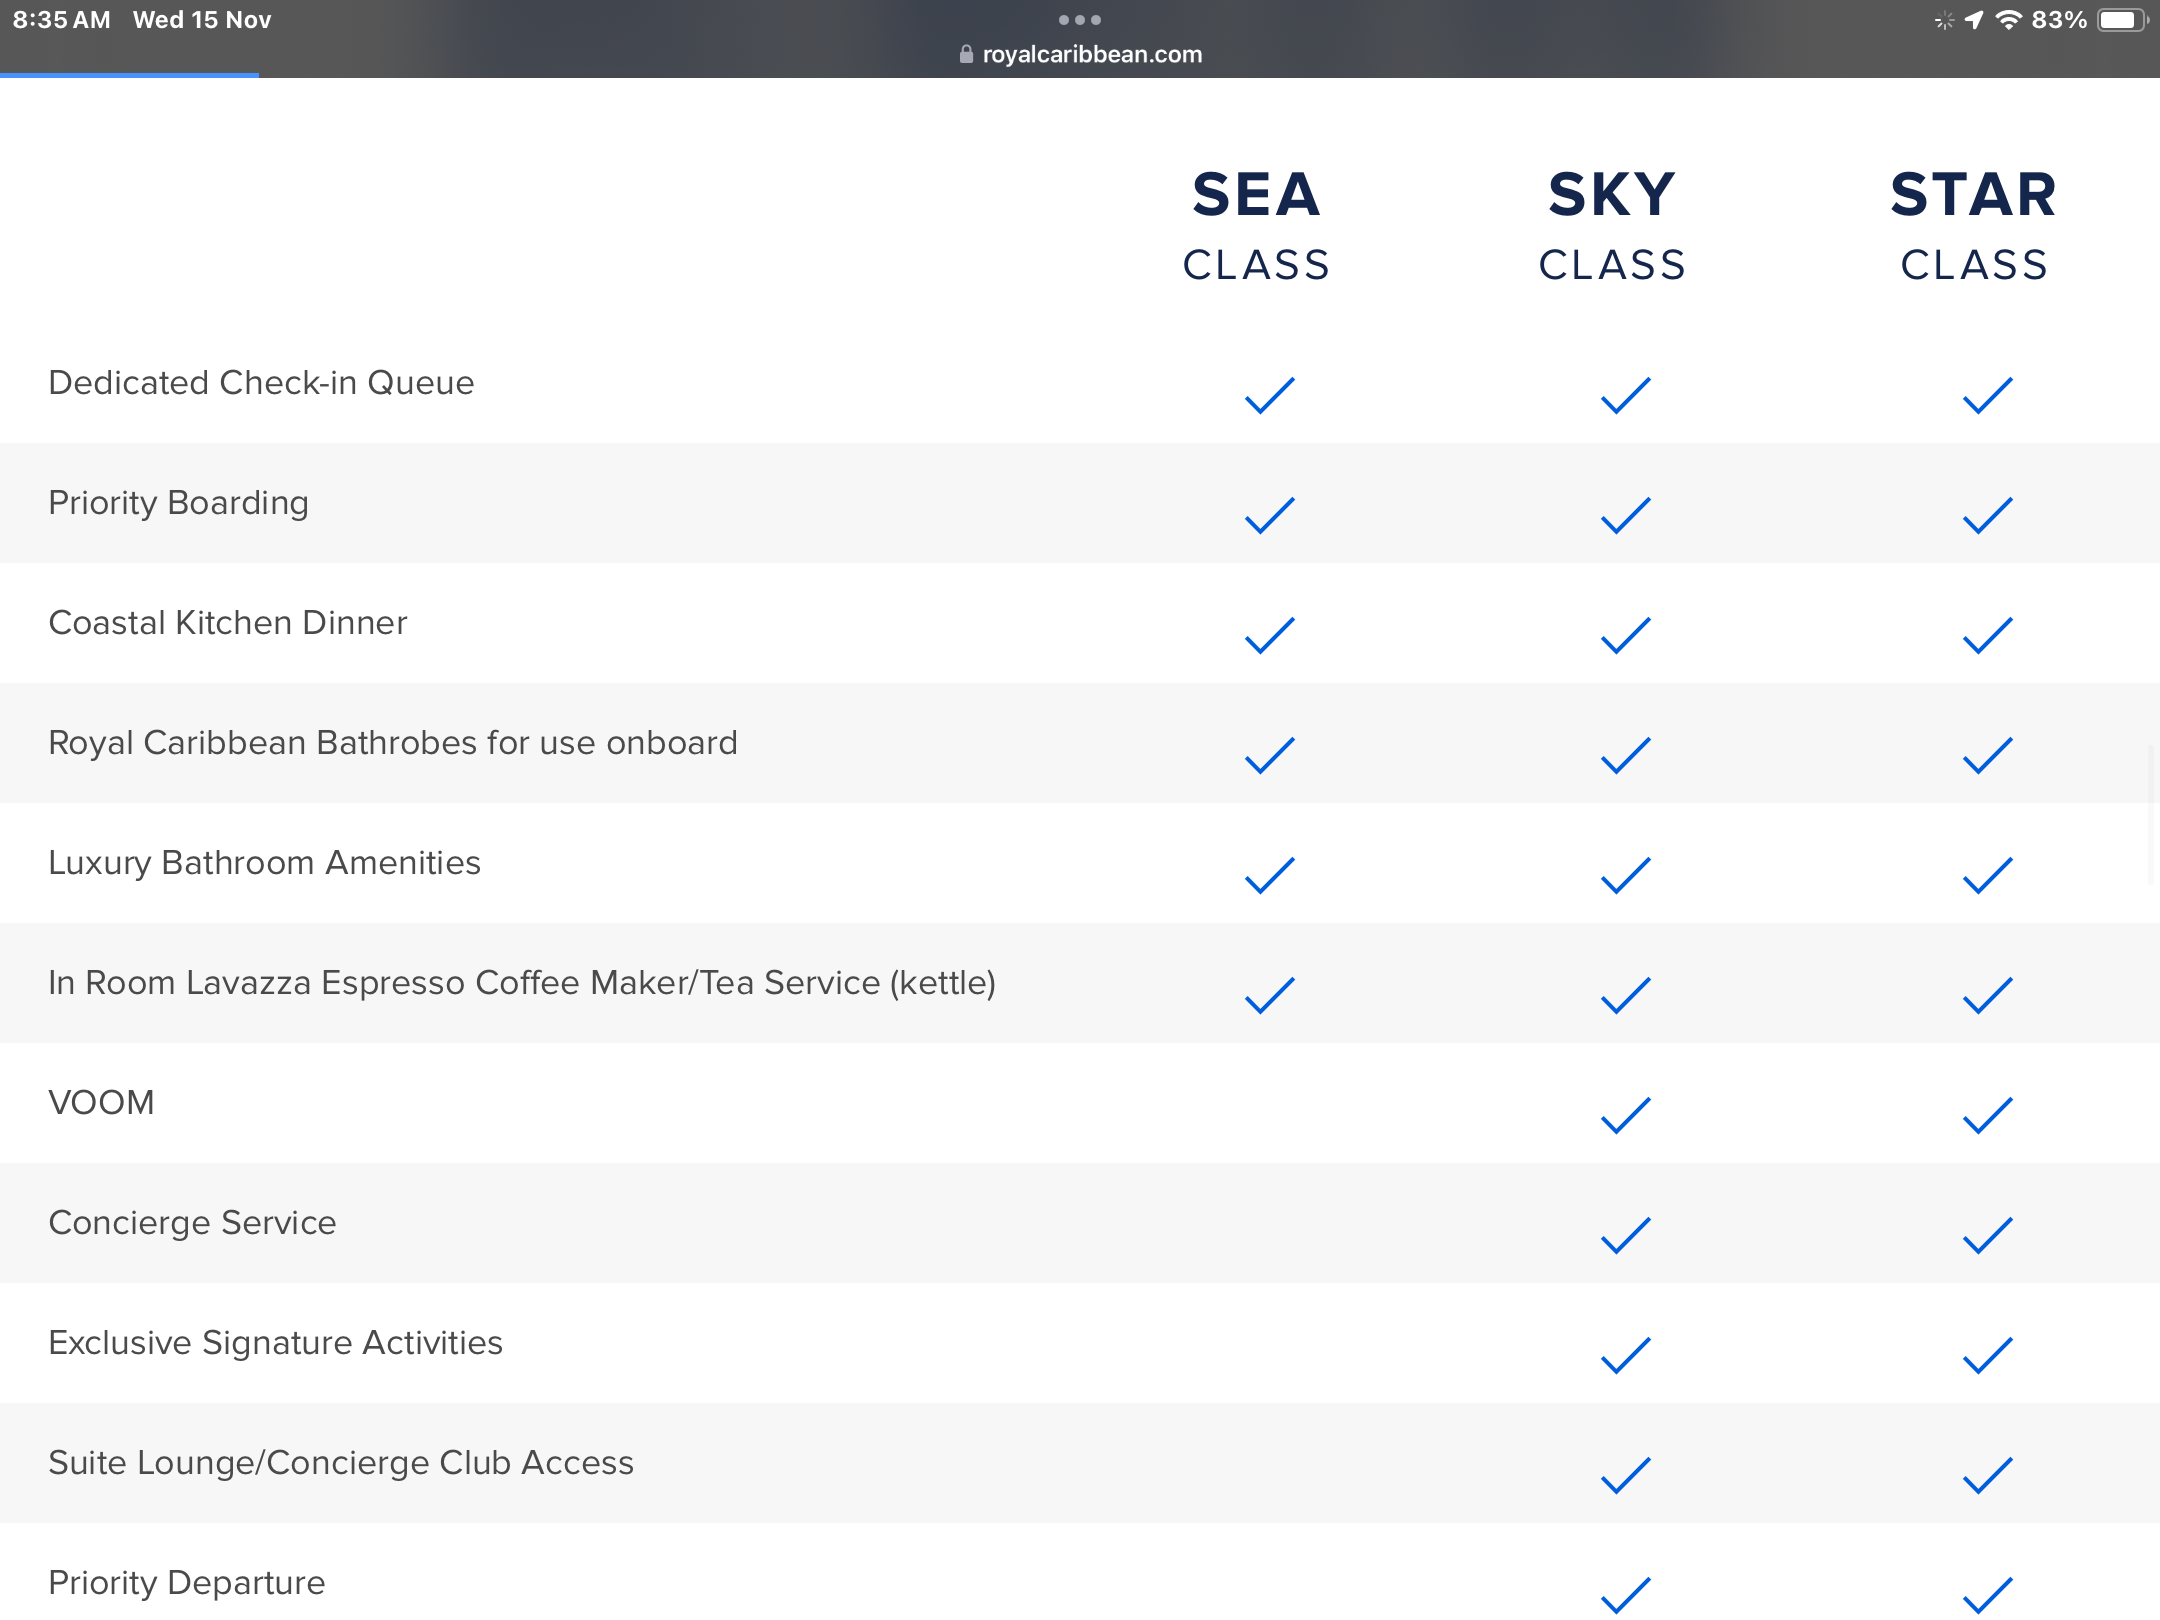Click Sky Class checkmark for Priority Departure
The image size is (2160, 1620).
(1626, 1595)
